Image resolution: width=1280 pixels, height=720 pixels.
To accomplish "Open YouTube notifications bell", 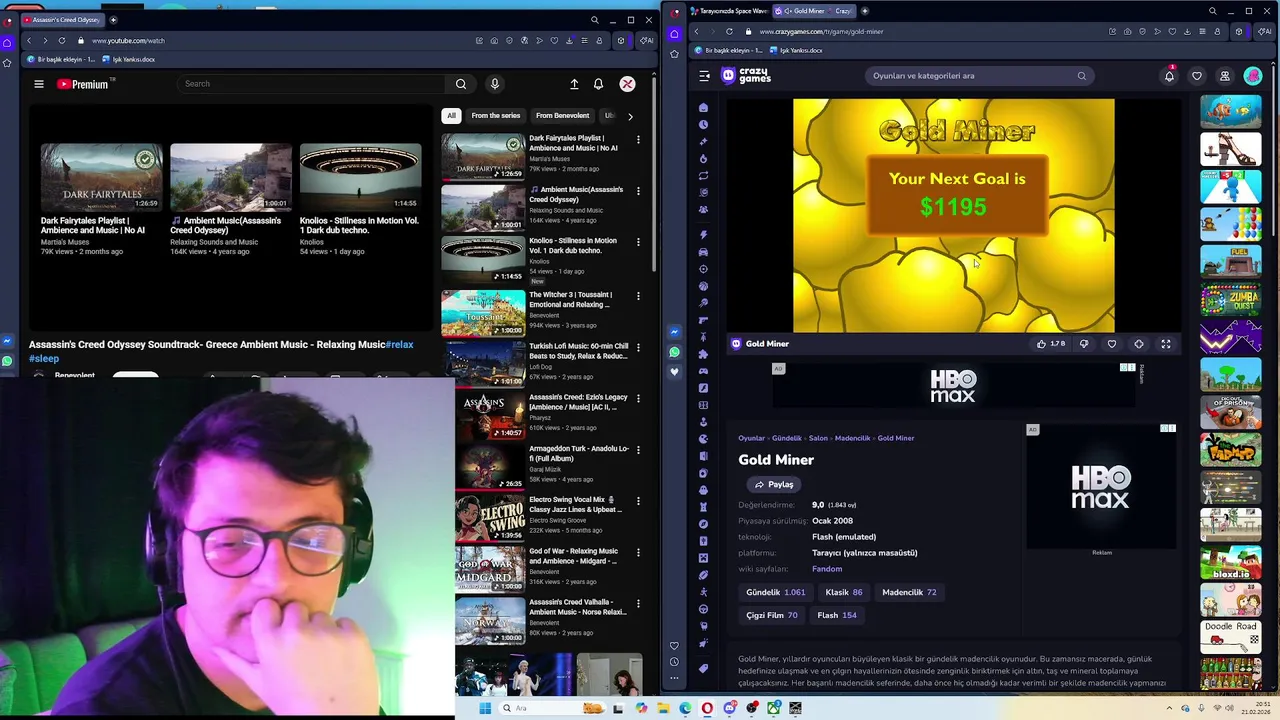I will click(x=598, y=84).
